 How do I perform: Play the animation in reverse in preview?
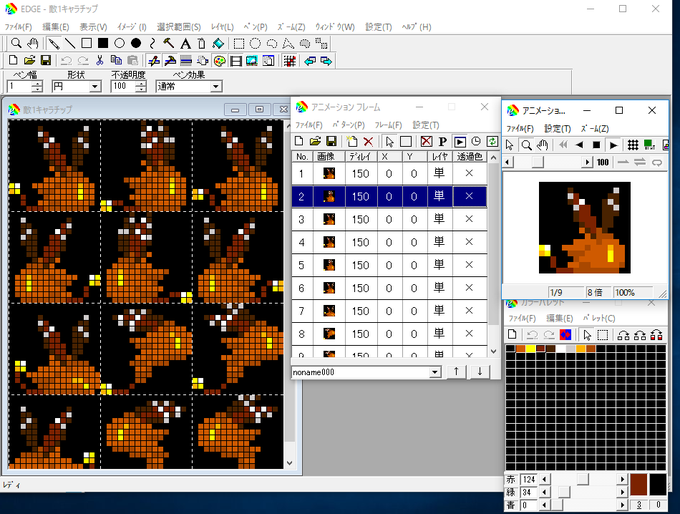click(x=580, y=145)
